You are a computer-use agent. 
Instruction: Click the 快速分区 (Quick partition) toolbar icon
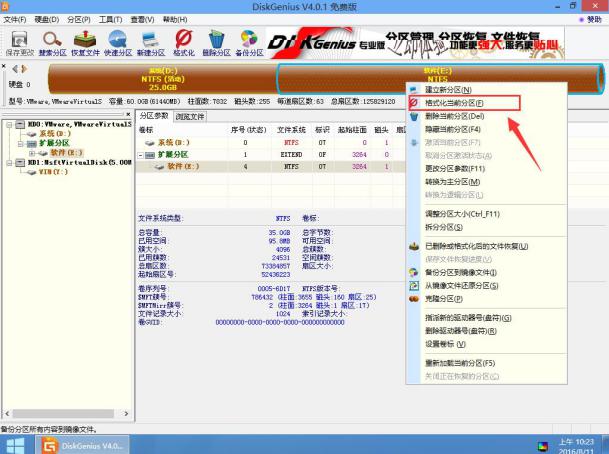(x=118, y=43)
